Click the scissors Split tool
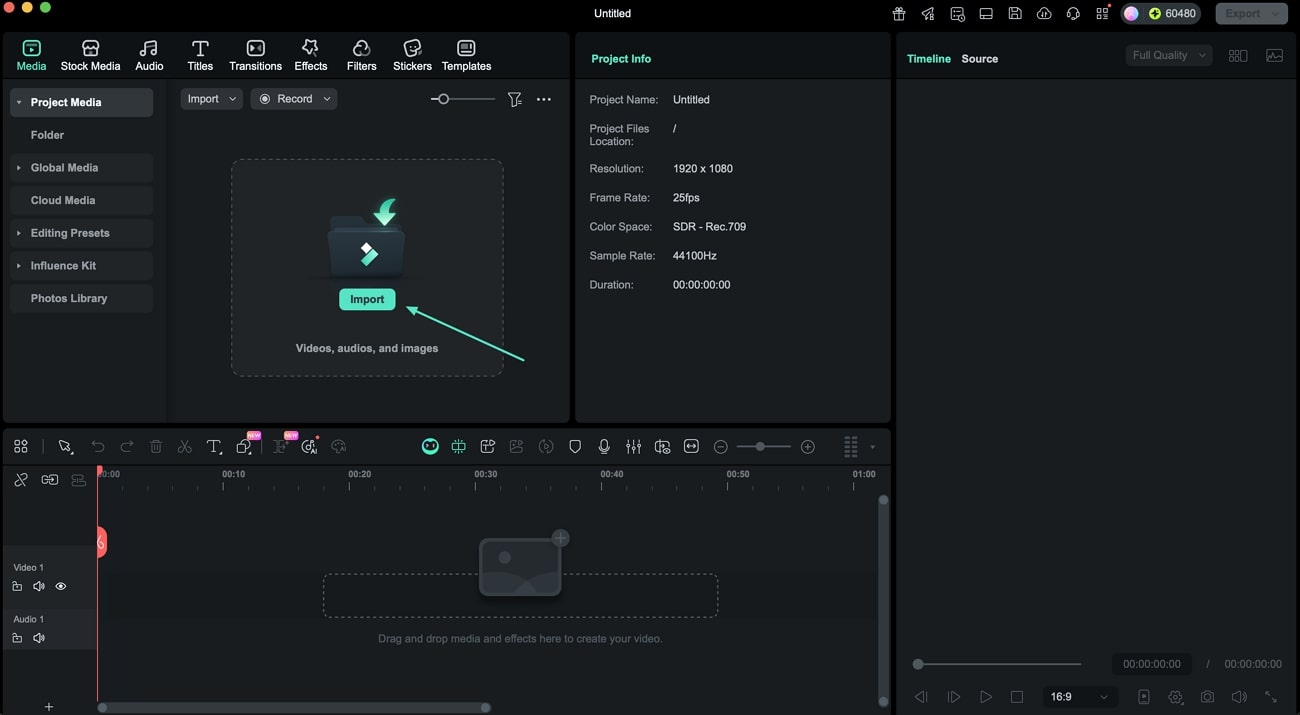Viewport: 1300px width, 715px height. click(x=185, y=447)
